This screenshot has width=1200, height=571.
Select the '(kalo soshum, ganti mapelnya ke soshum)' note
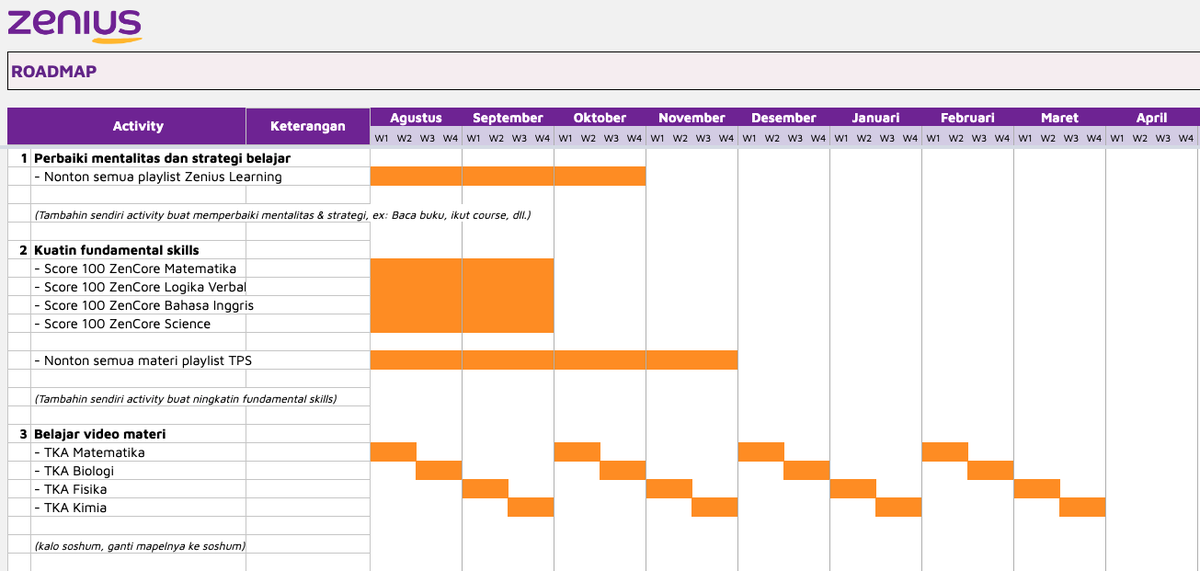(140, 546)
